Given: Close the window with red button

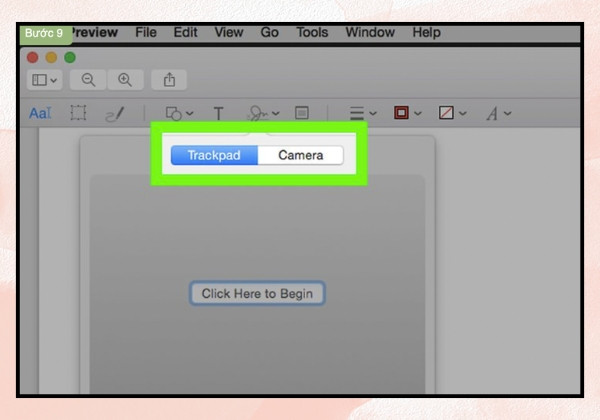Looking at the screenshot, I should point(33,57).
